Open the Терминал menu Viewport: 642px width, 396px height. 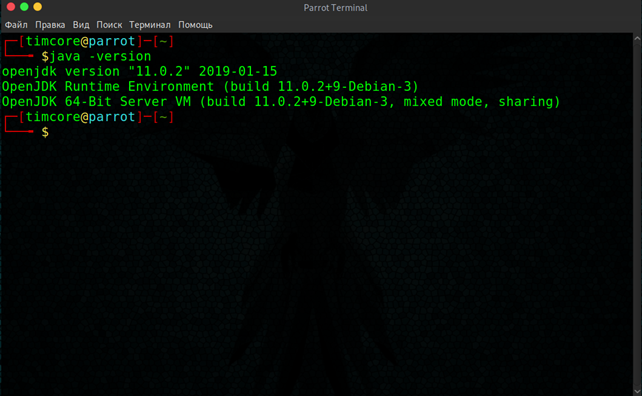pyautogui.click(x=149, y=25)
